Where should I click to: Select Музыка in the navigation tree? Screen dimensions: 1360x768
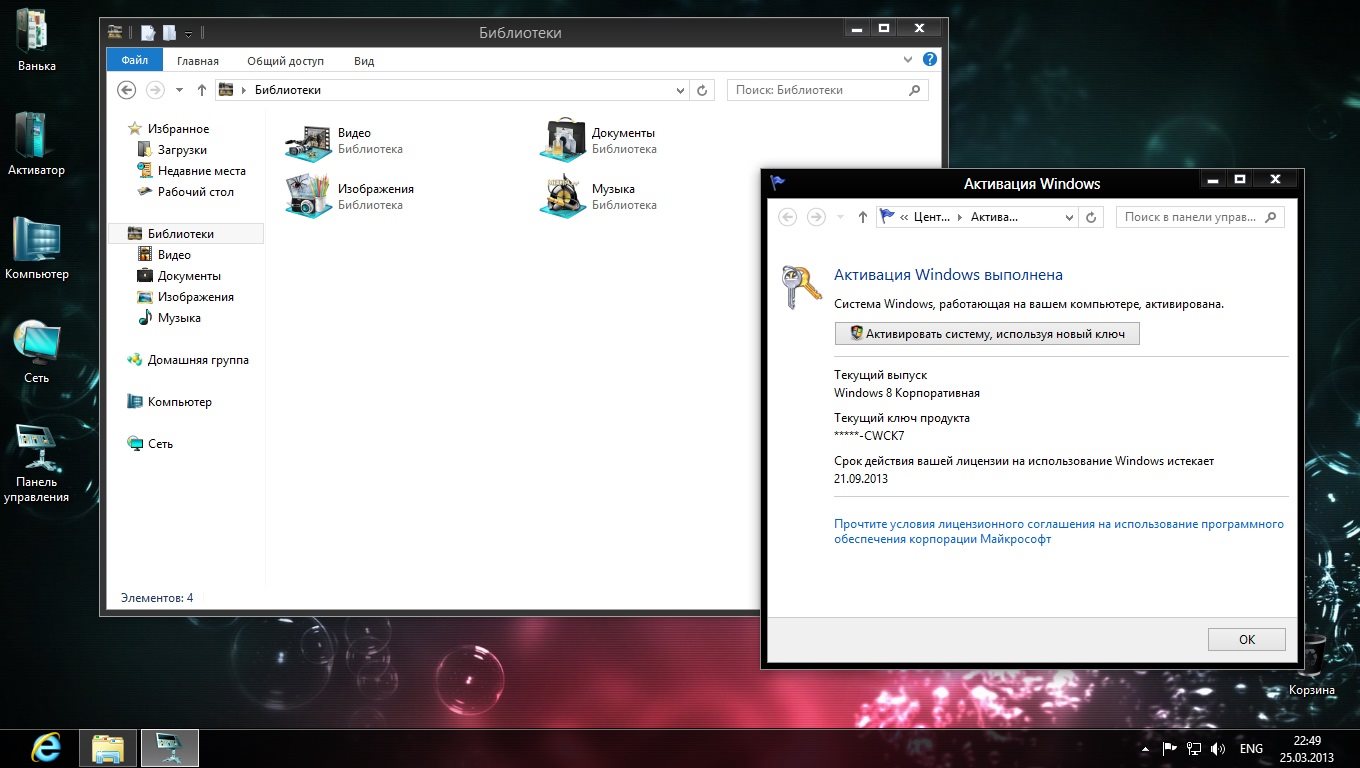coord(179,318)
